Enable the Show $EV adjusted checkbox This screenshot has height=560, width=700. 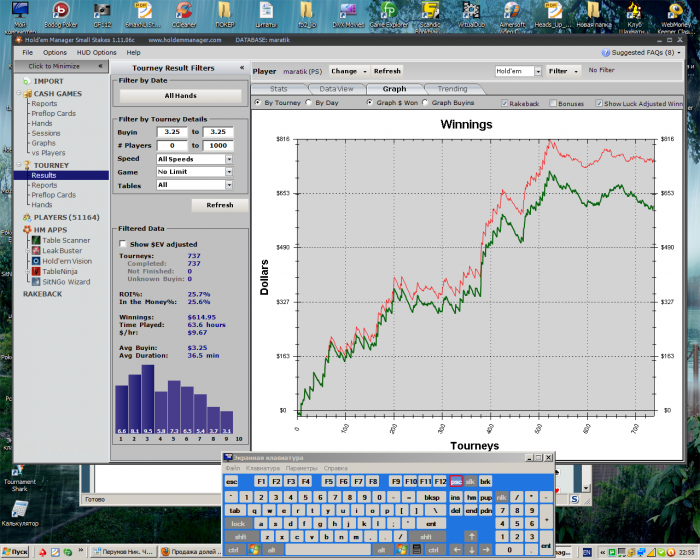coord(123,244)
